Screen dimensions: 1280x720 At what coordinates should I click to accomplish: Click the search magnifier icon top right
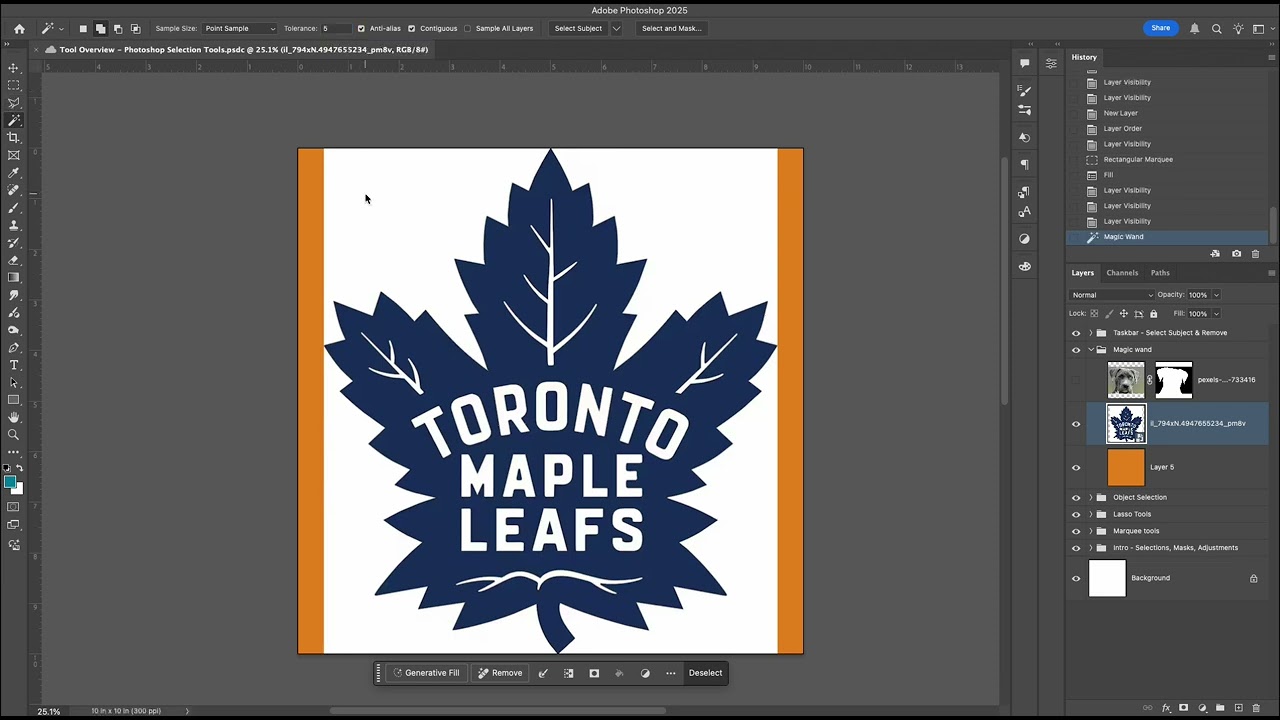[1217, 29]
